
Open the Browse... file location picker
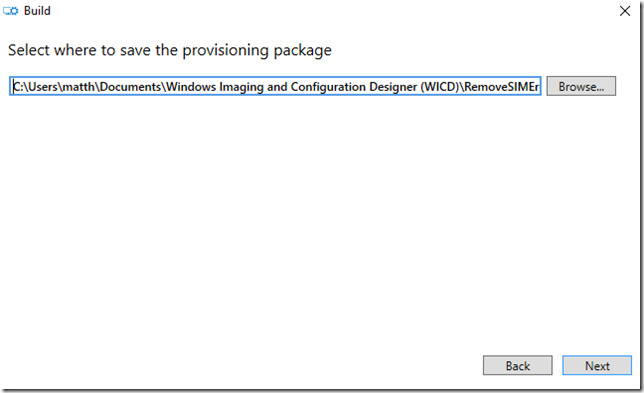tap(581, 86)
